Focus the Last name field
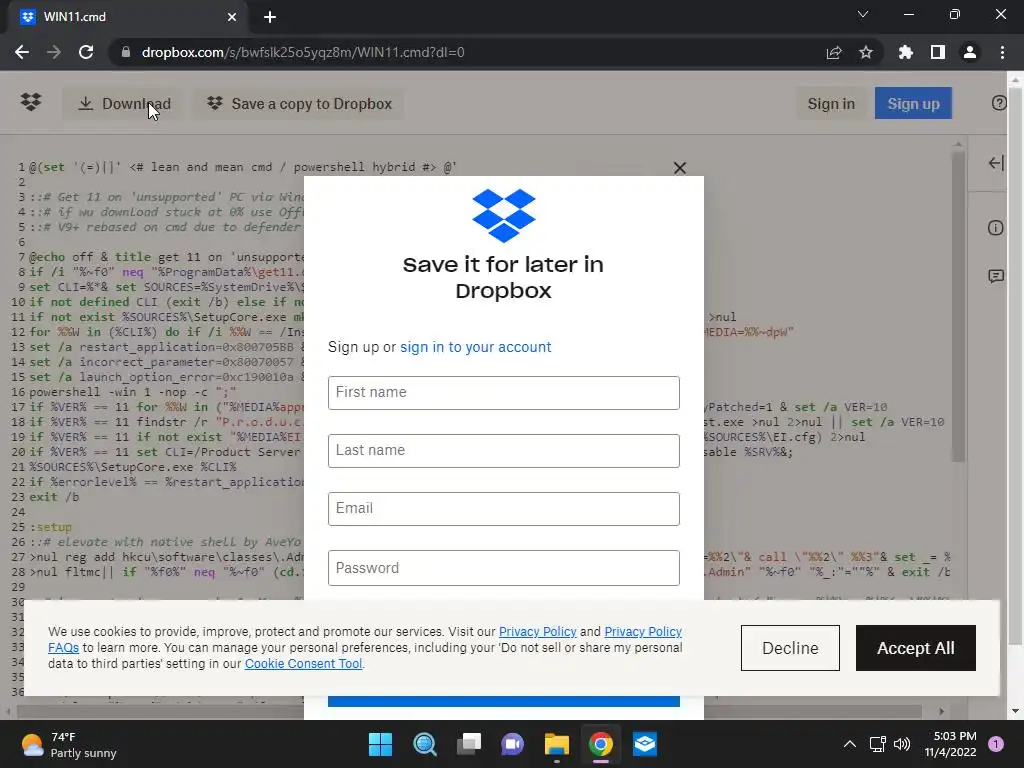This screenshot has height=768, width=1024. coord(504,451)
